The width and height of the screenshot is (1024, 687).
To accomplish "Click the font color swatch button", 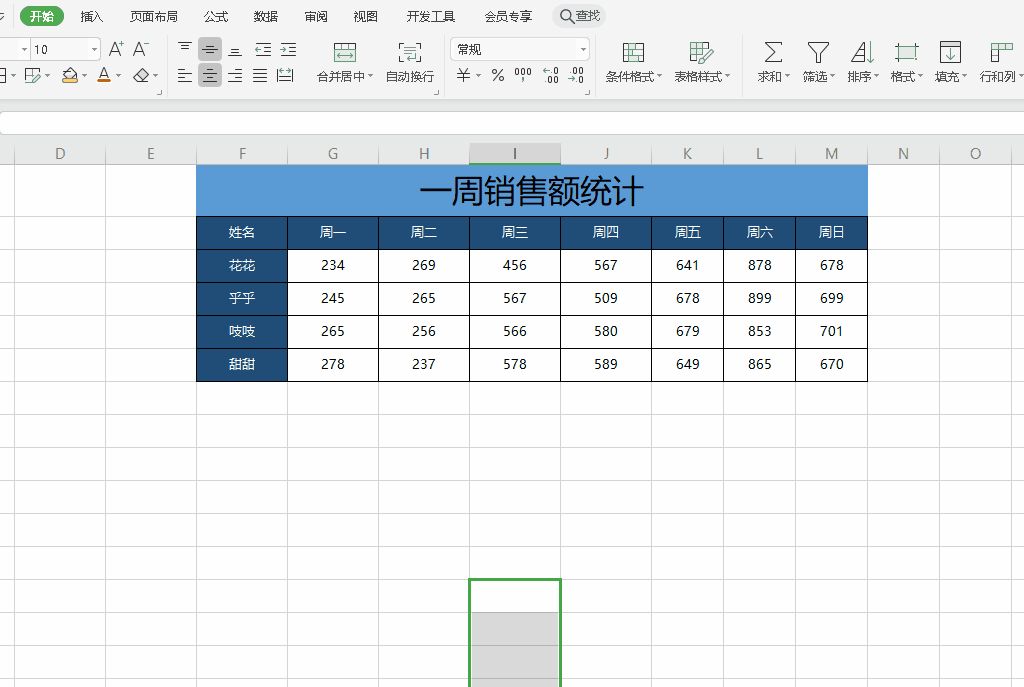I will click(104, 76).
